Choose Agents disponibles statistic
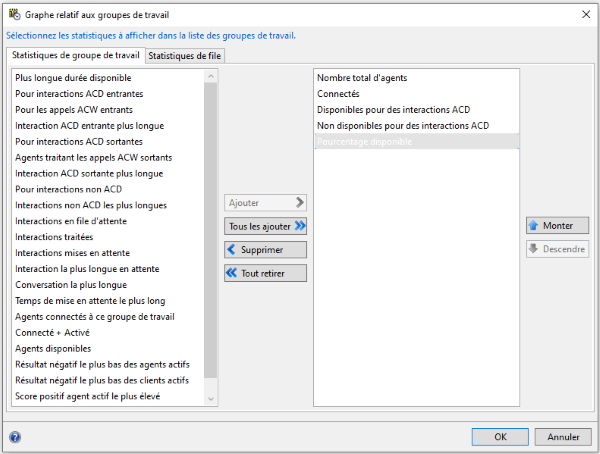 coord(53,349)
